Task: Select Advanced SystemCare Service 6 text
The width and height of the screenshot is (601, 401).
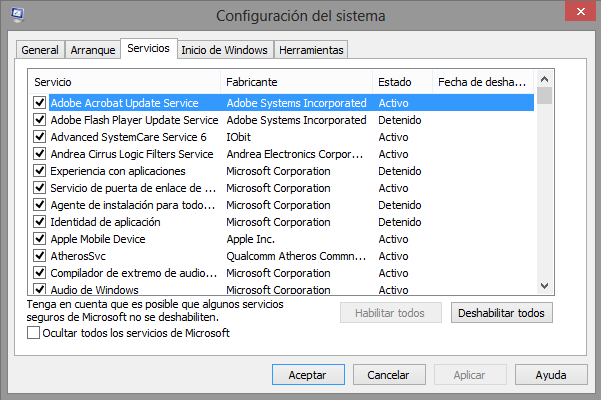Action: pos(128,137)
